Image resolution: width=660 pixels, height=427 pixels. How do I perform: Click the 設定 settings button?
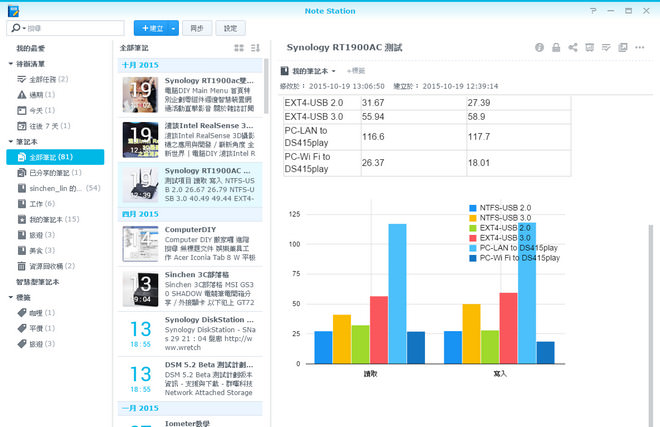230,28
